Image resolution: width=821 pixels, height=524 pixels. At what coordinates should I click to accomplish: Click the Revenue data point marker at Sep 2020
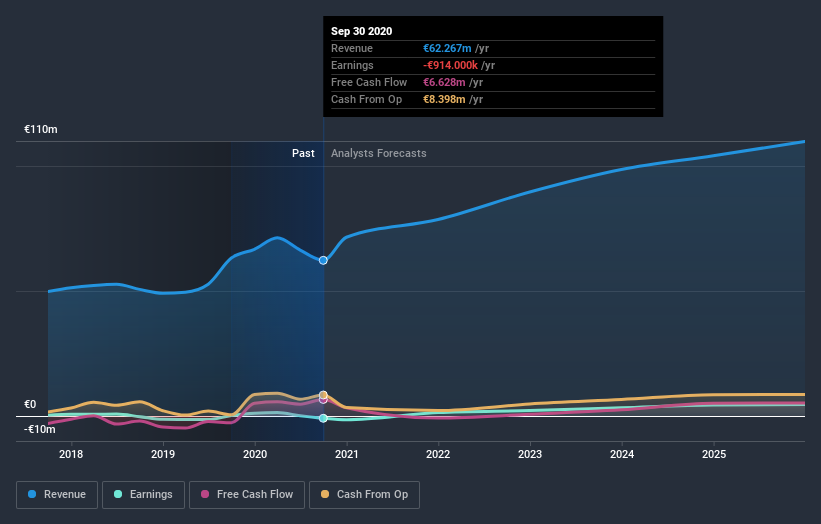[323, 260]
